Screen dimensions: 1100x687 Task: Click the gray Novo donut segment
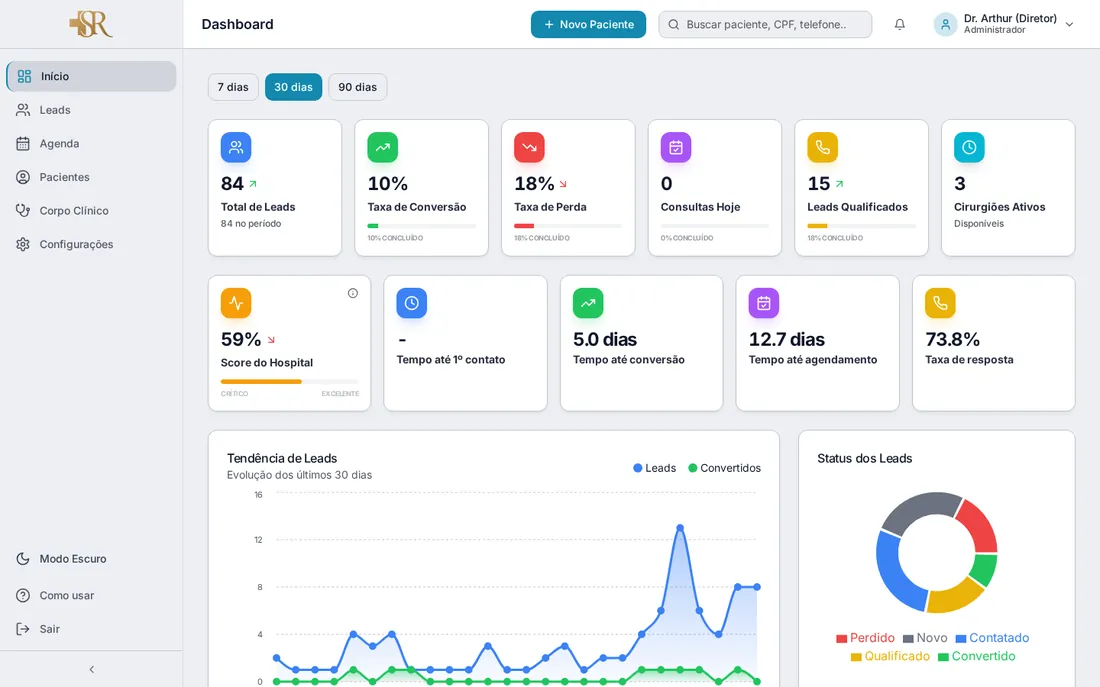click(x=921, y=508)
